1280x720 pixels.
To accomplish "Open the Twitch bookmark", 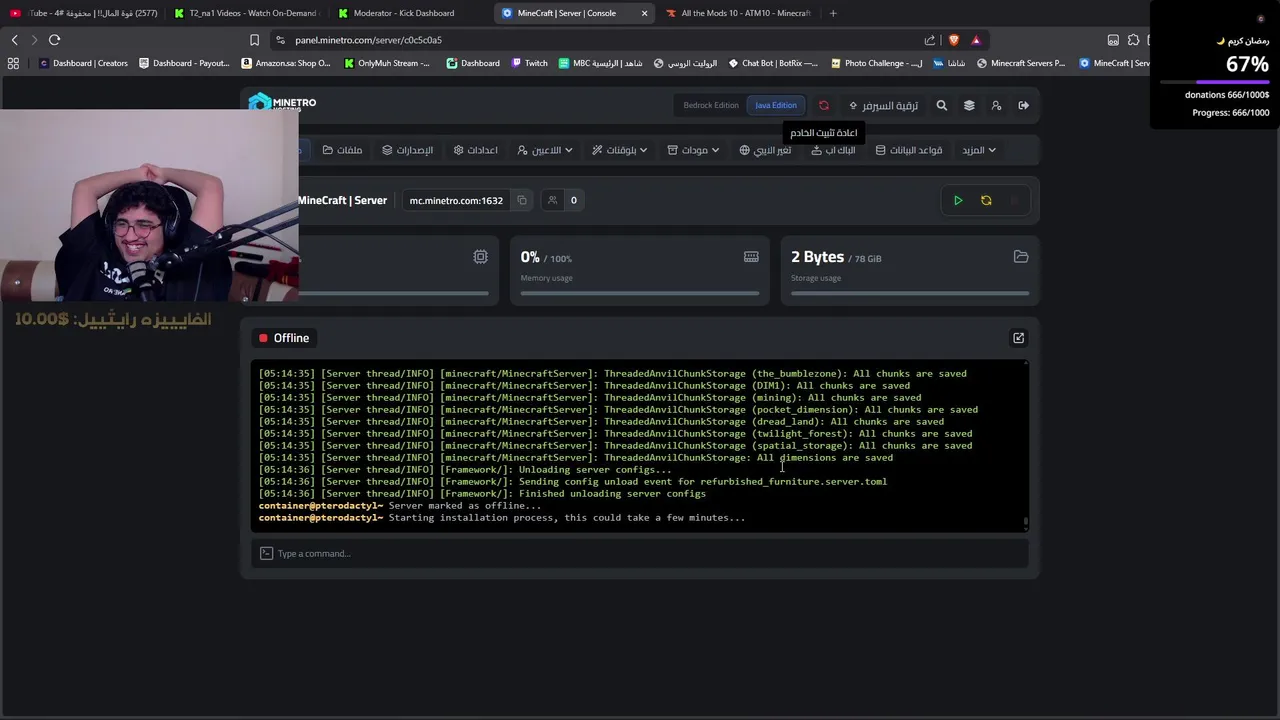I will (530, 63).
